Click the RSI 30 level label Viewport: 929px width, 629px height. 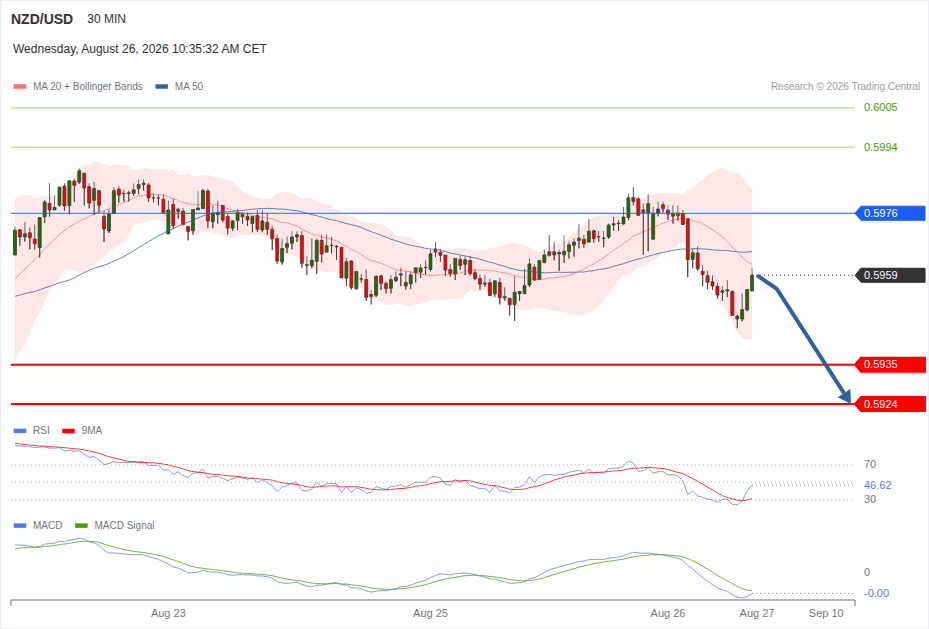pyautogui.click(x=870, y=499)
